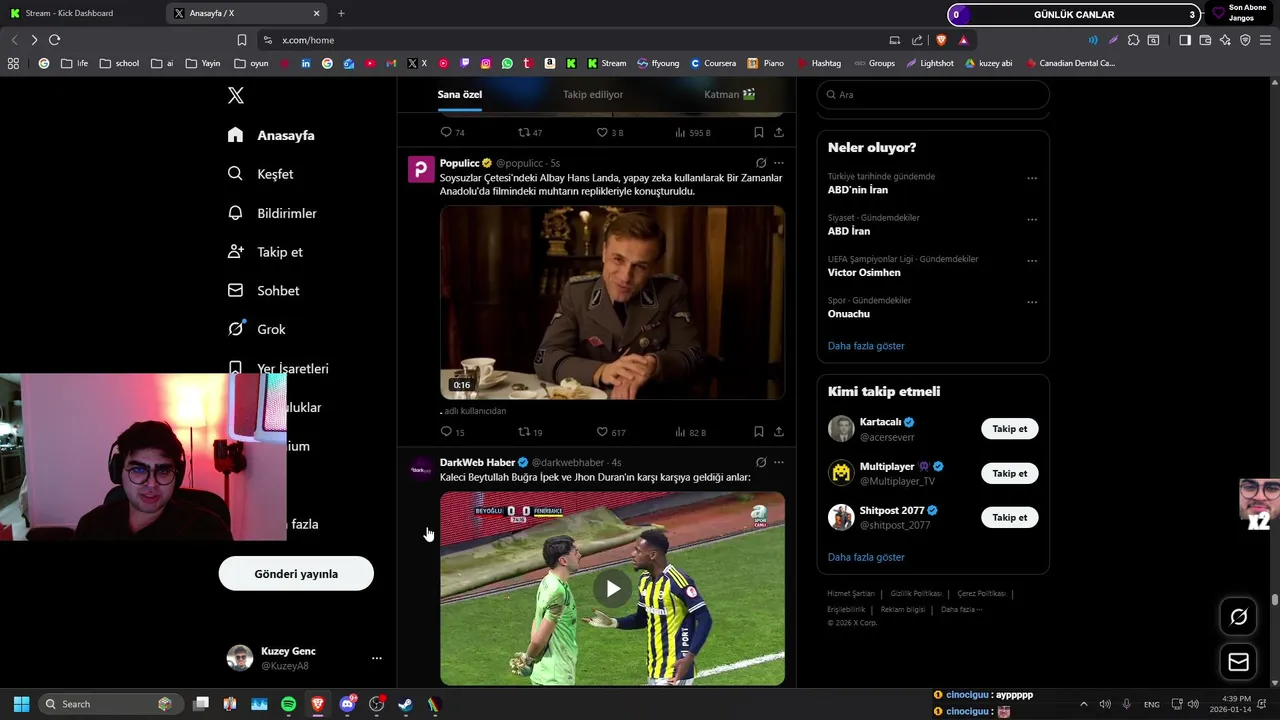Screen dimensions: 1280x720
Task: Open Discord from the taskbar
Action: (347, 704)
